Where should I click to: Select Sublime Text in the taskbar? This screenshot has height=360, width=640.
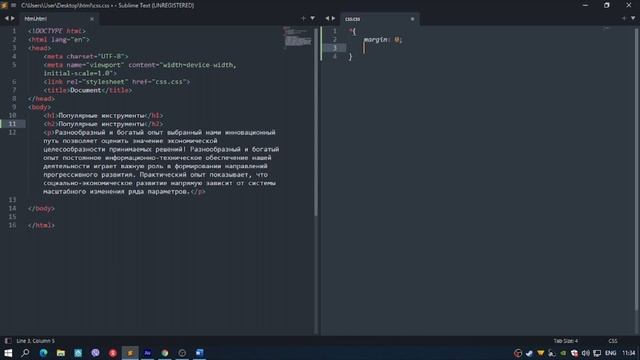[x=130, y=353]
